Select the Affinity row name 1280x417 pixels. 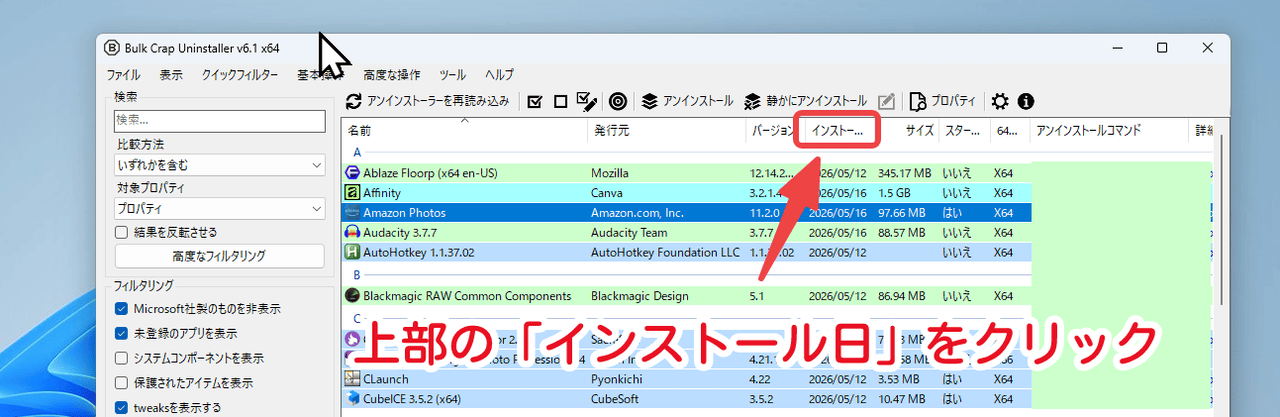tap(382, 193)
